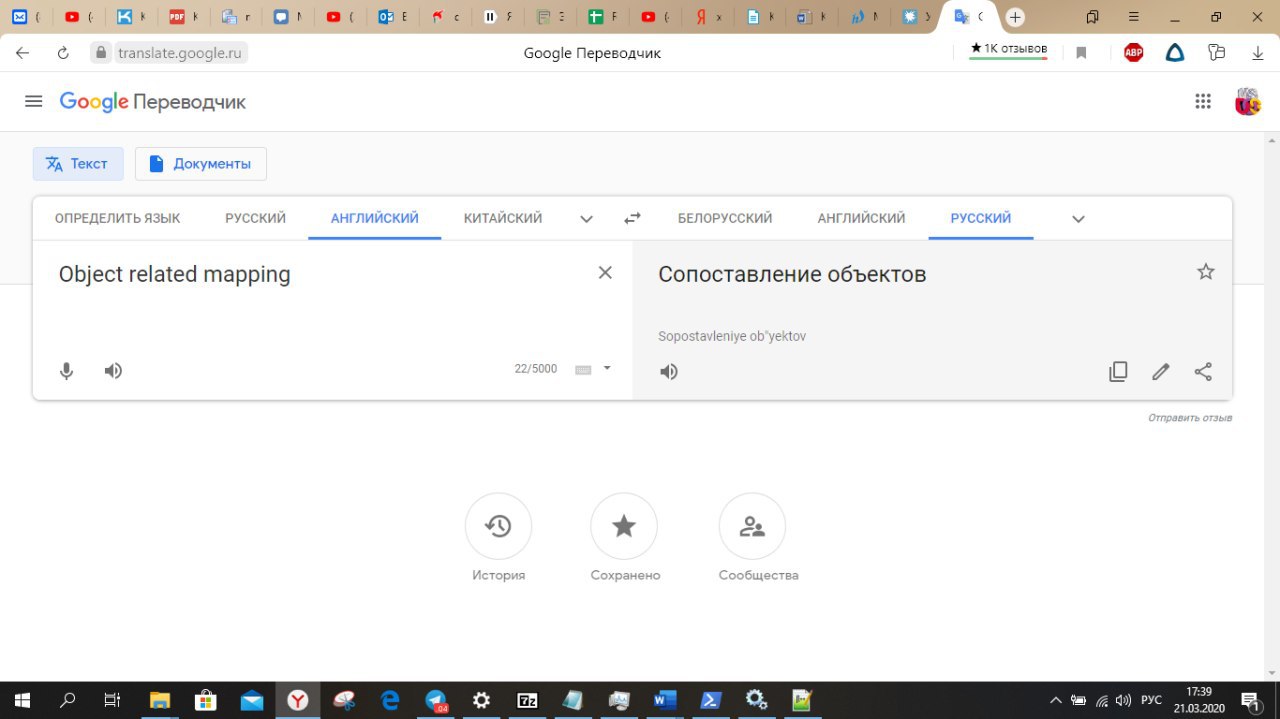The width and height of the screenshot is (1280, 719).
Task: Save translation with star icon
Action: pyautogui.click(x=1206, y=272)
